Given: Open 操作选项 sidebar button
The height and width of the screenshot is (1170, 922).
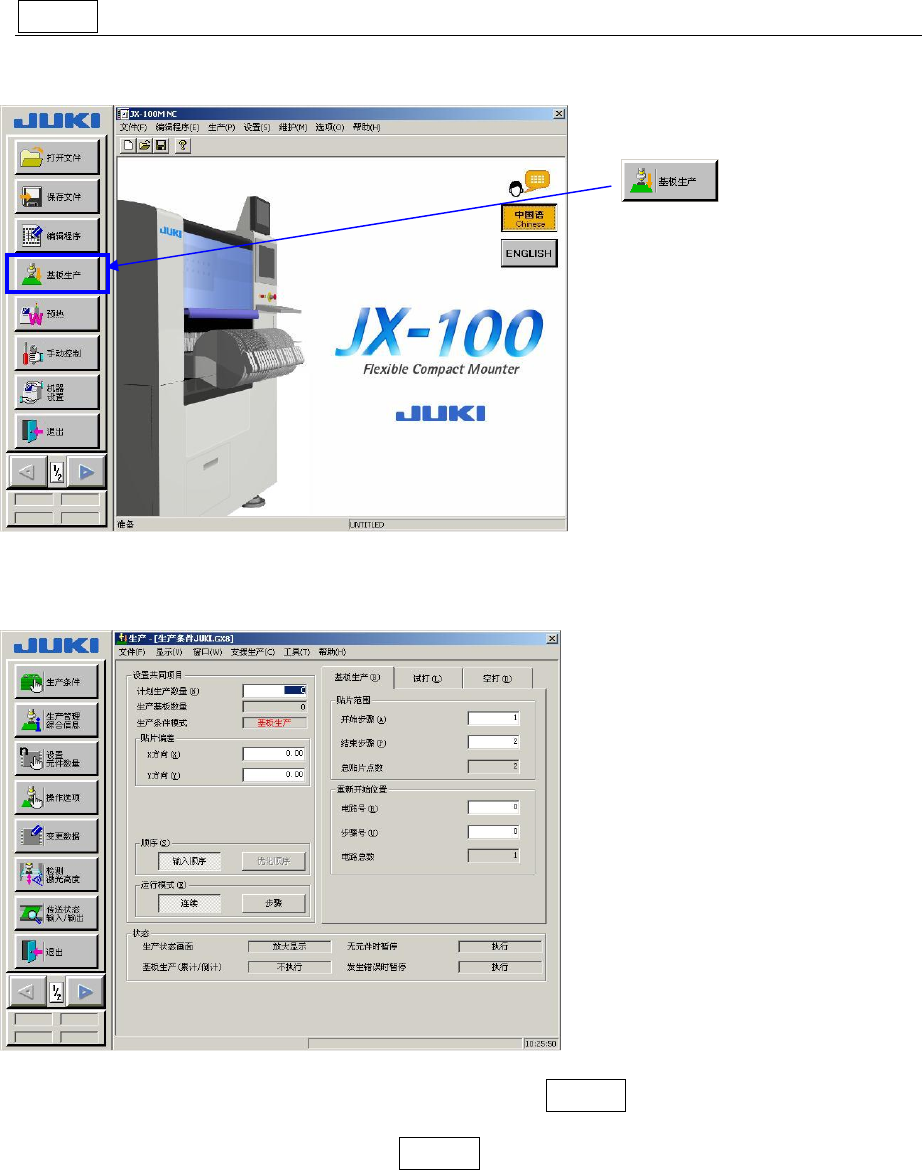Looking at the screenshot, I should click(x=57, y=798).
